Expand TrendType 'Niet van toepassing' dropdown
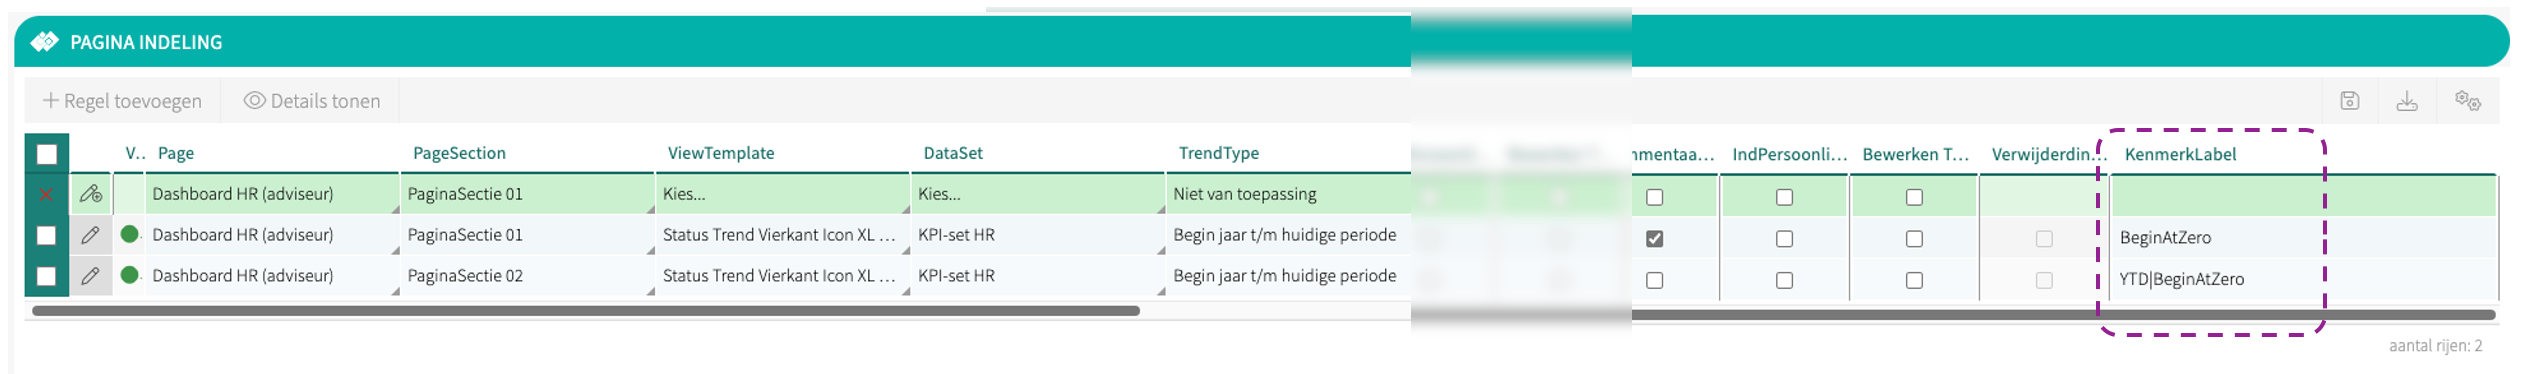Screen dimensions: 2527x374 click(x=1288, y=194)
